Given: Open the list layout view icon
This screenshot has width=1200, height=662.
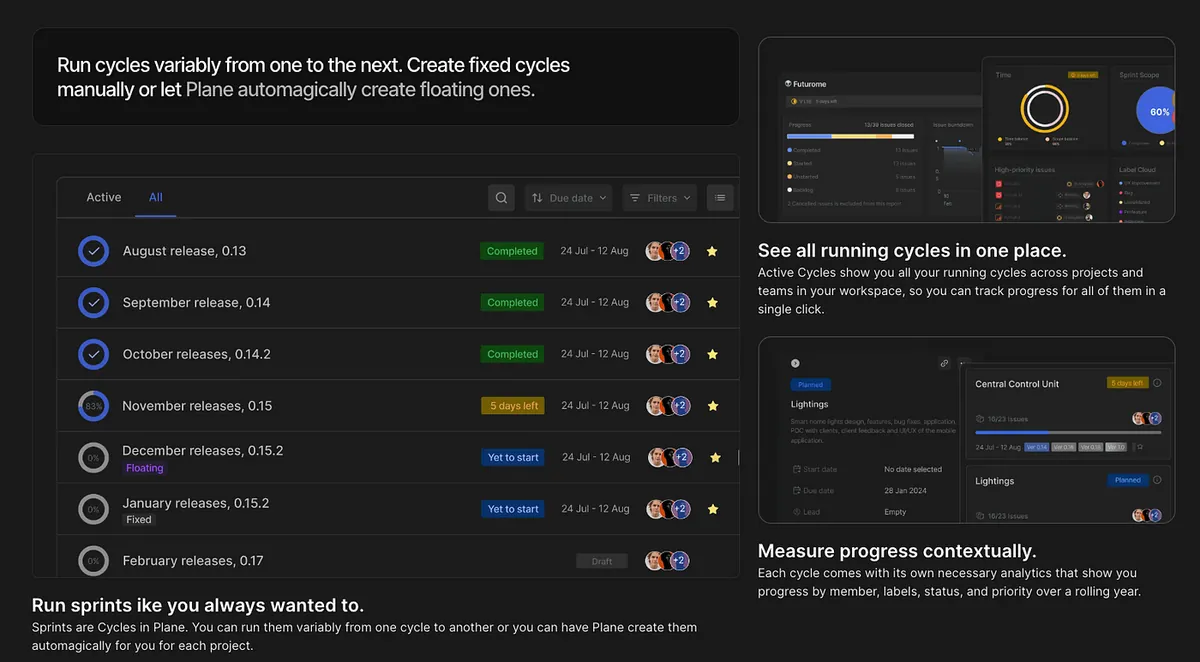Looking at the screenshot, I should click(720, 198).
